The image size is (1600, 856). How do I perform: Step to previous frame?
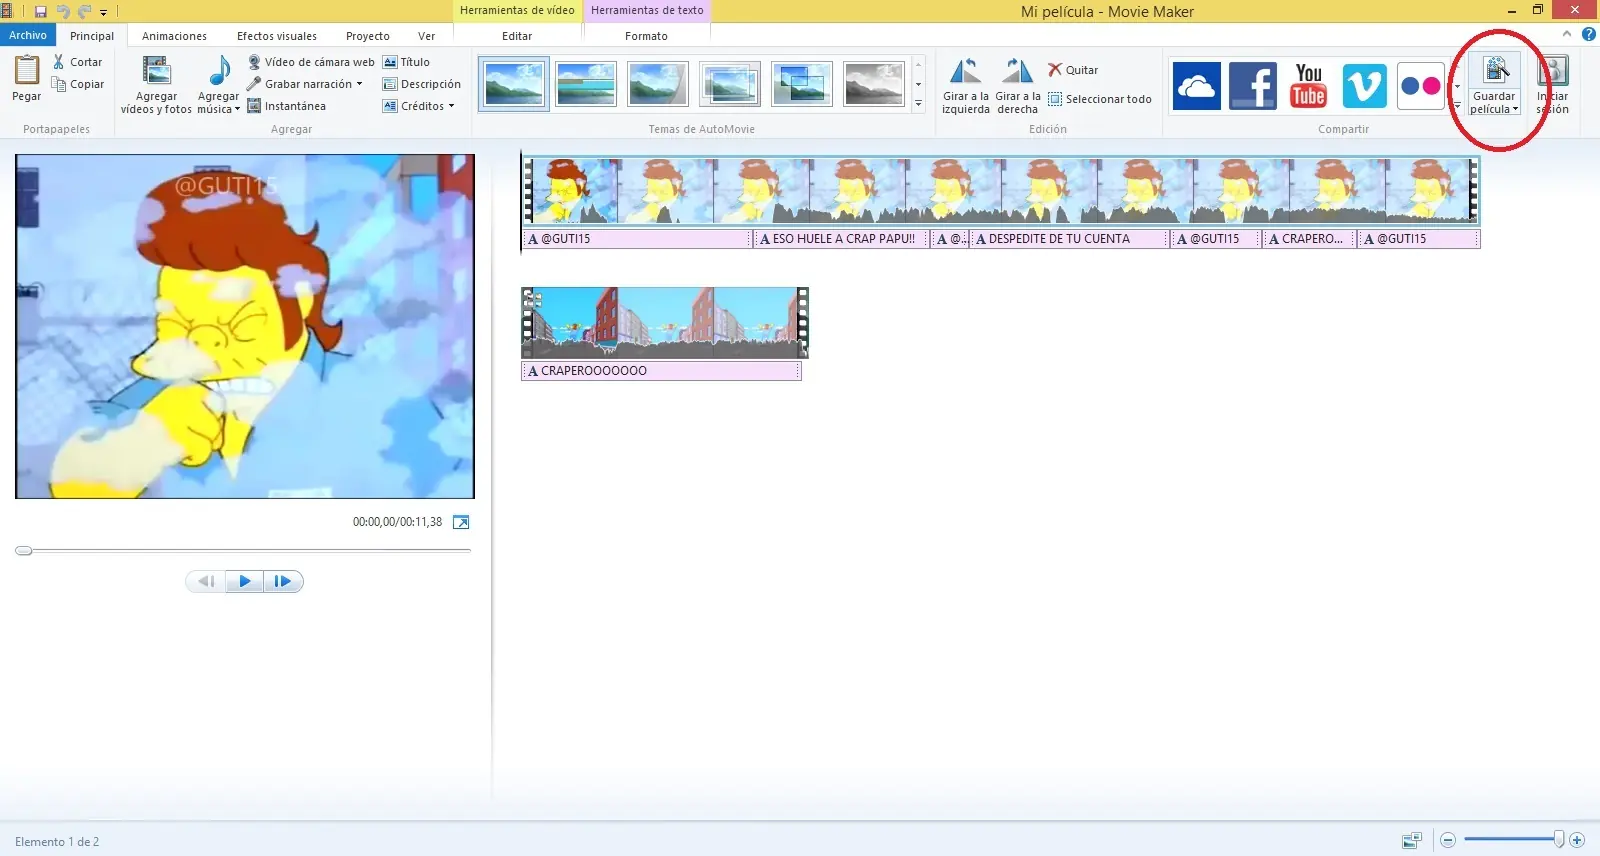click(206, 581)
